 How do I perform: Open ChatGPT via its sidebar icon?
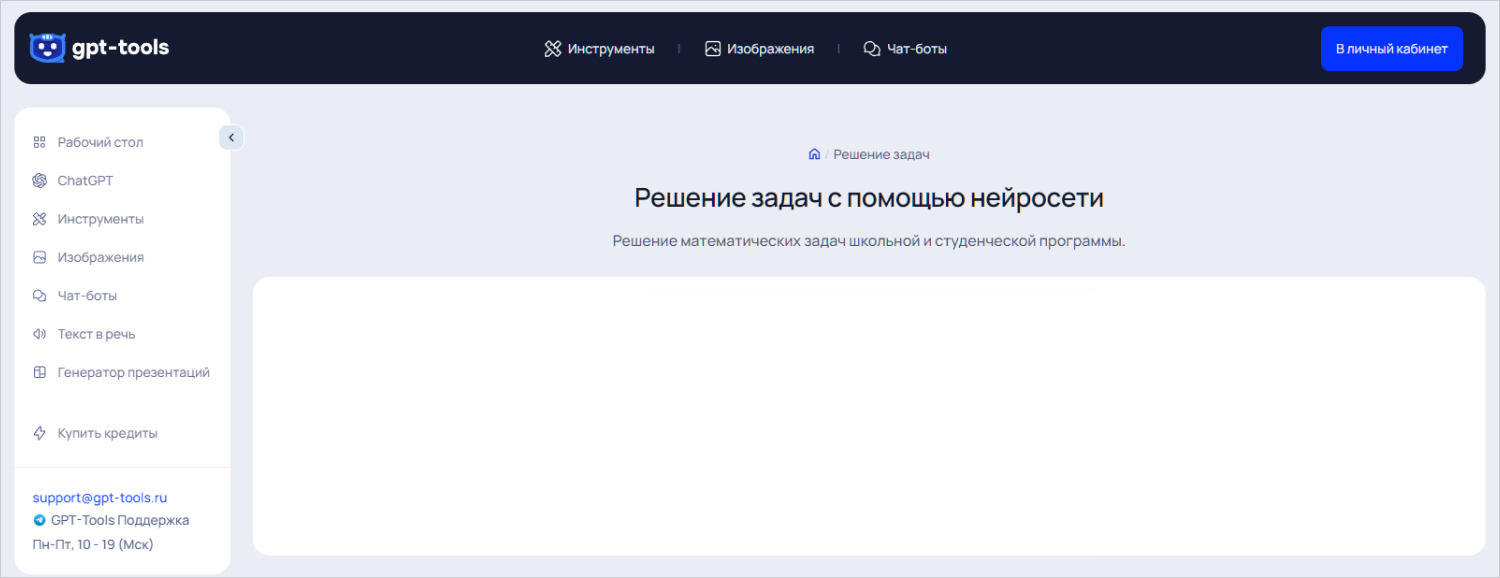[40, 180]
